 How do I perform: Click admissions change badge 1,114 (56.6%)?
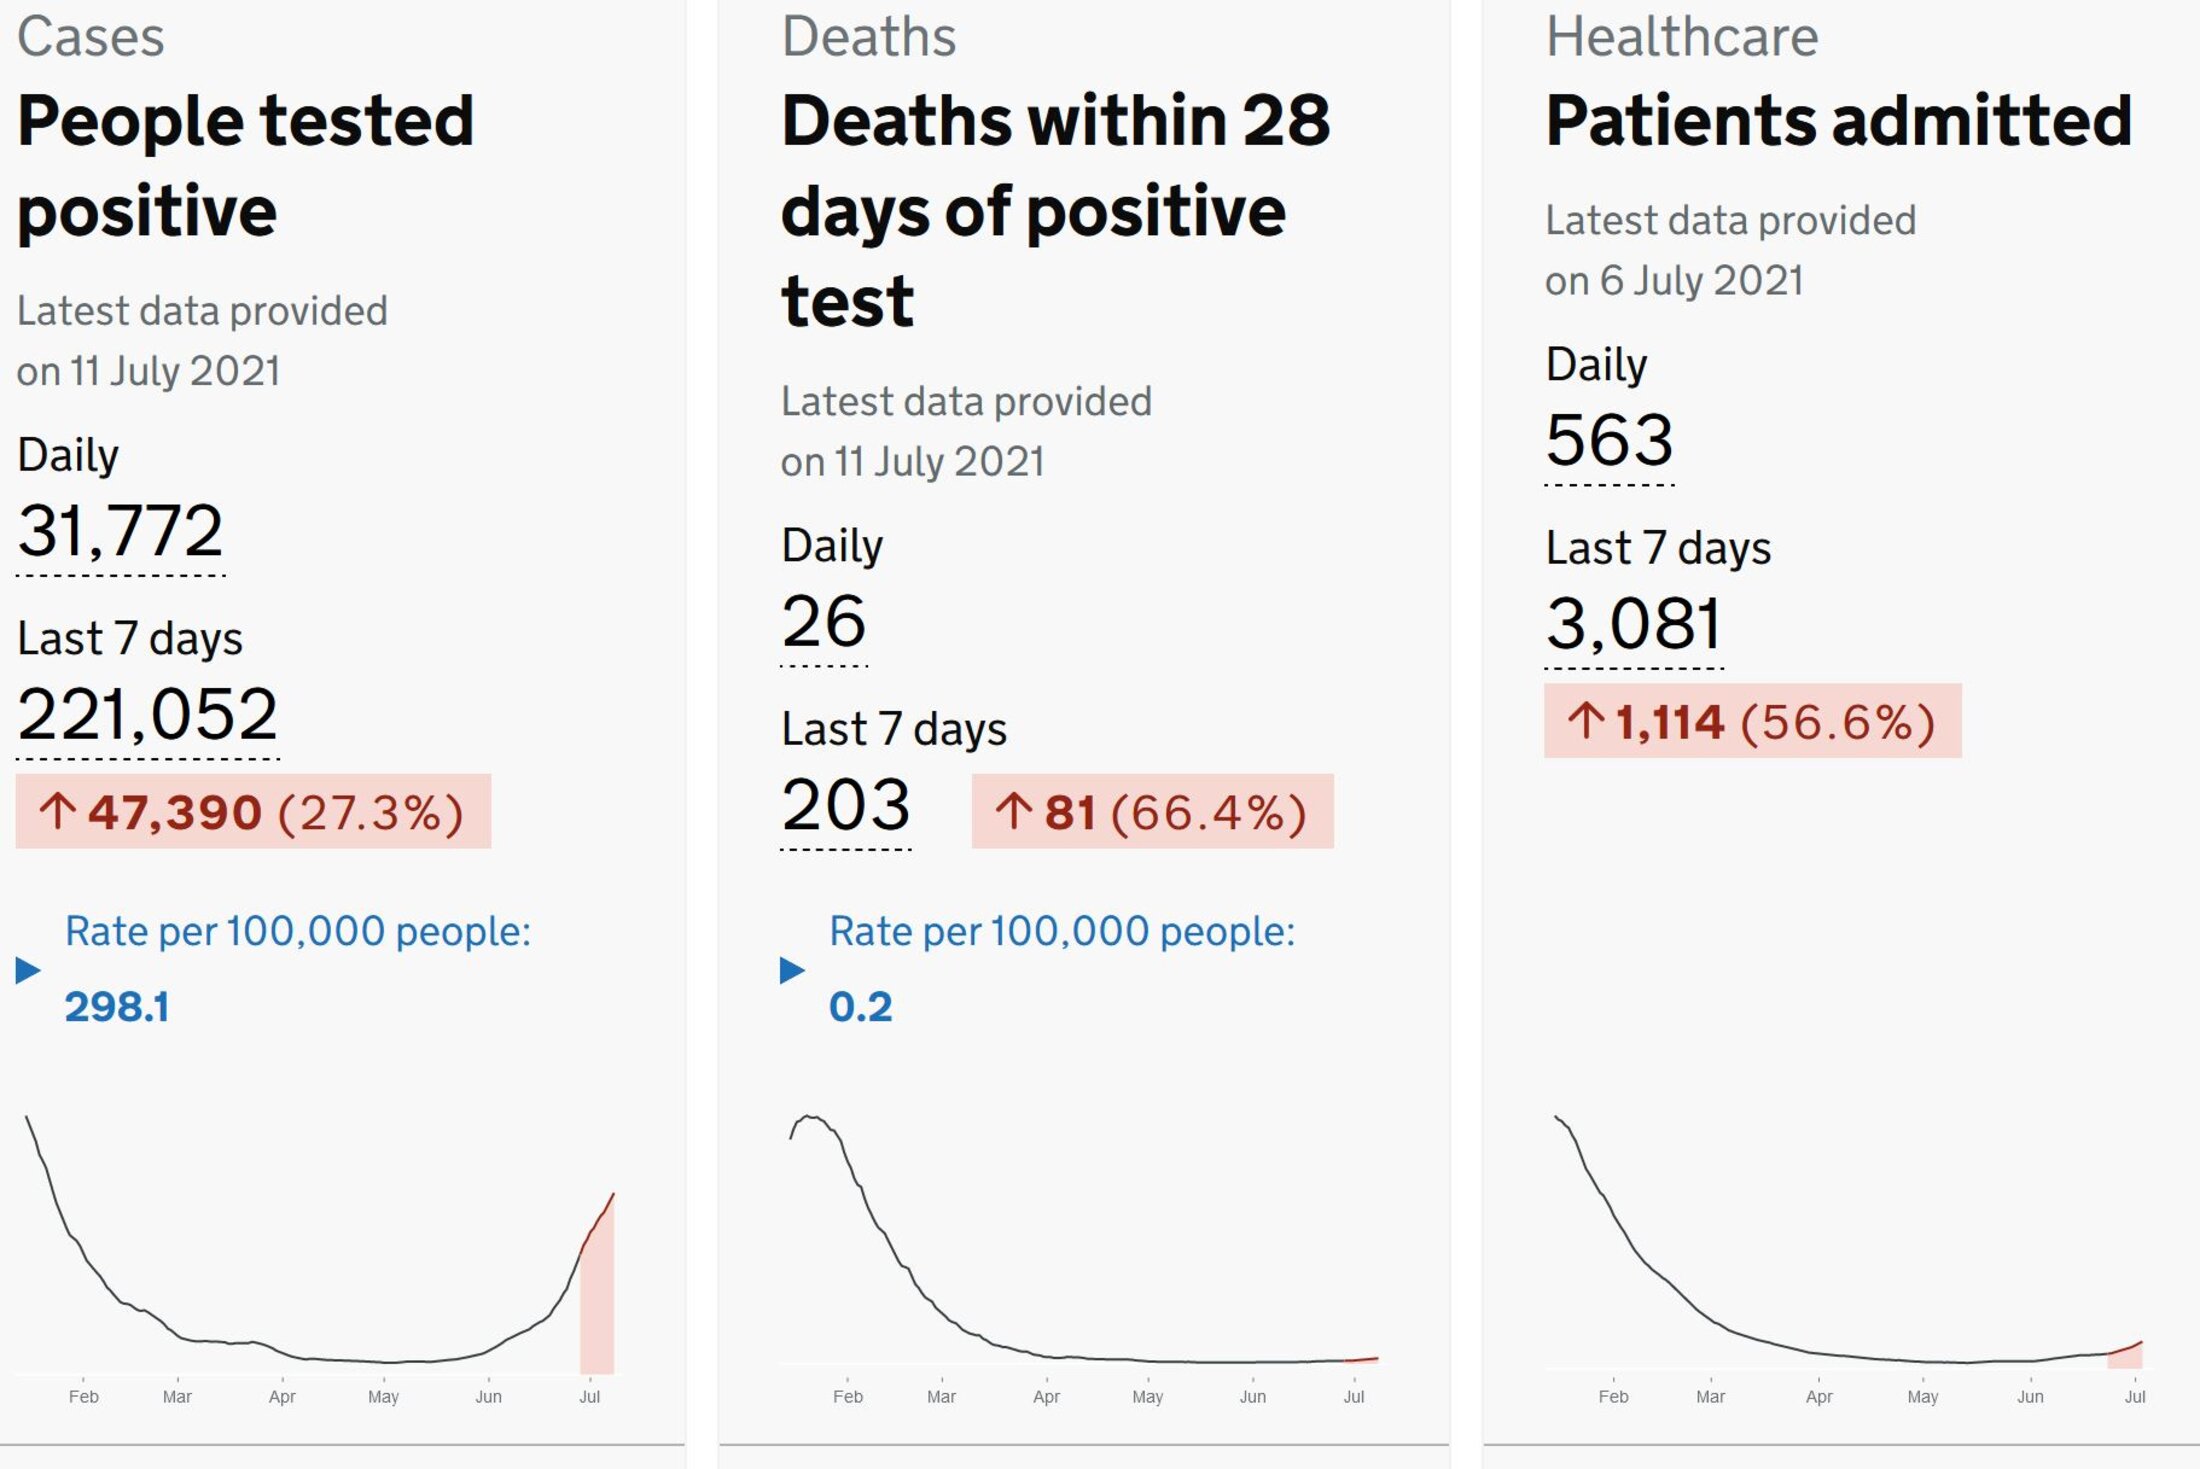click(1753, 721)
